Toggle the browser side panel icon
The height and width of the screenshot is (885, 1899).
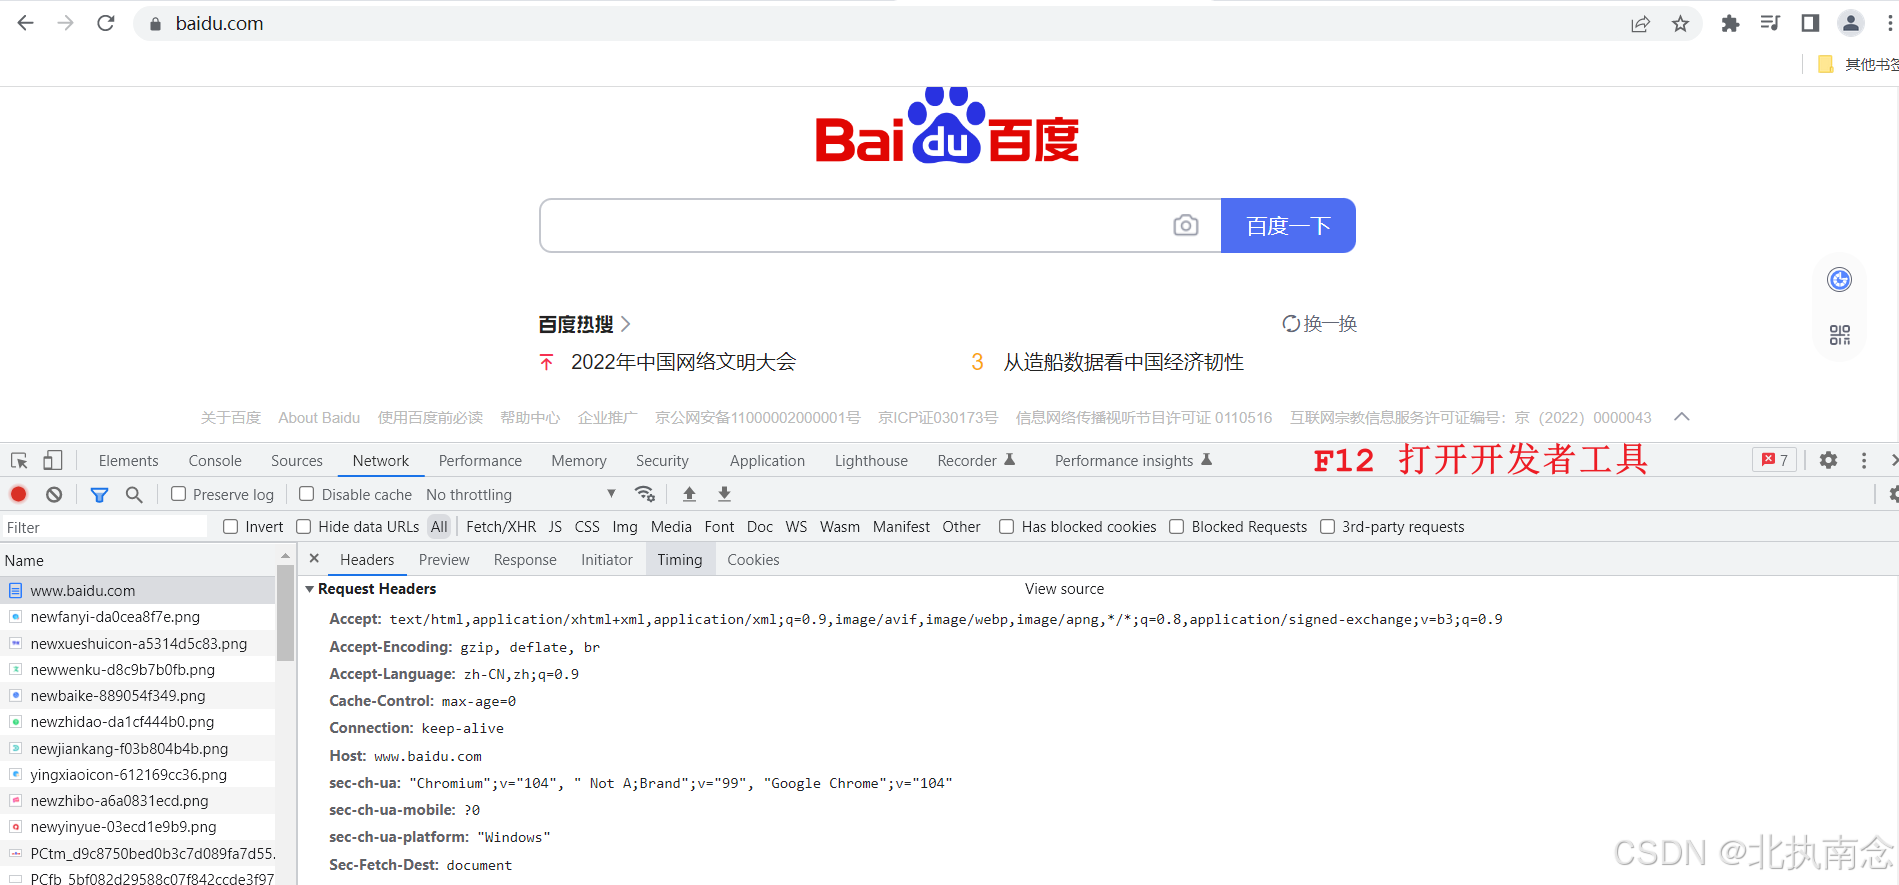pos(1810,23)
